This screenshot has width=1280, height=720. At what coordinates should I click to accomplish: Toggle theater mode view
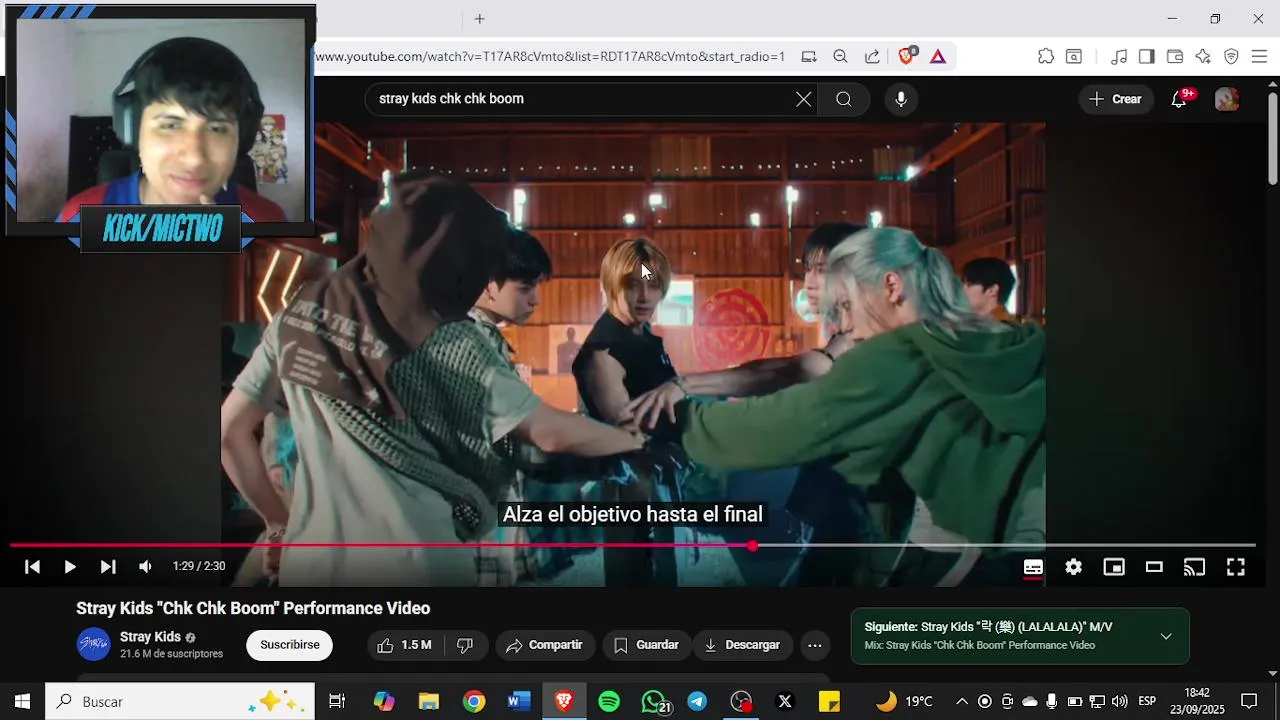1154,567
